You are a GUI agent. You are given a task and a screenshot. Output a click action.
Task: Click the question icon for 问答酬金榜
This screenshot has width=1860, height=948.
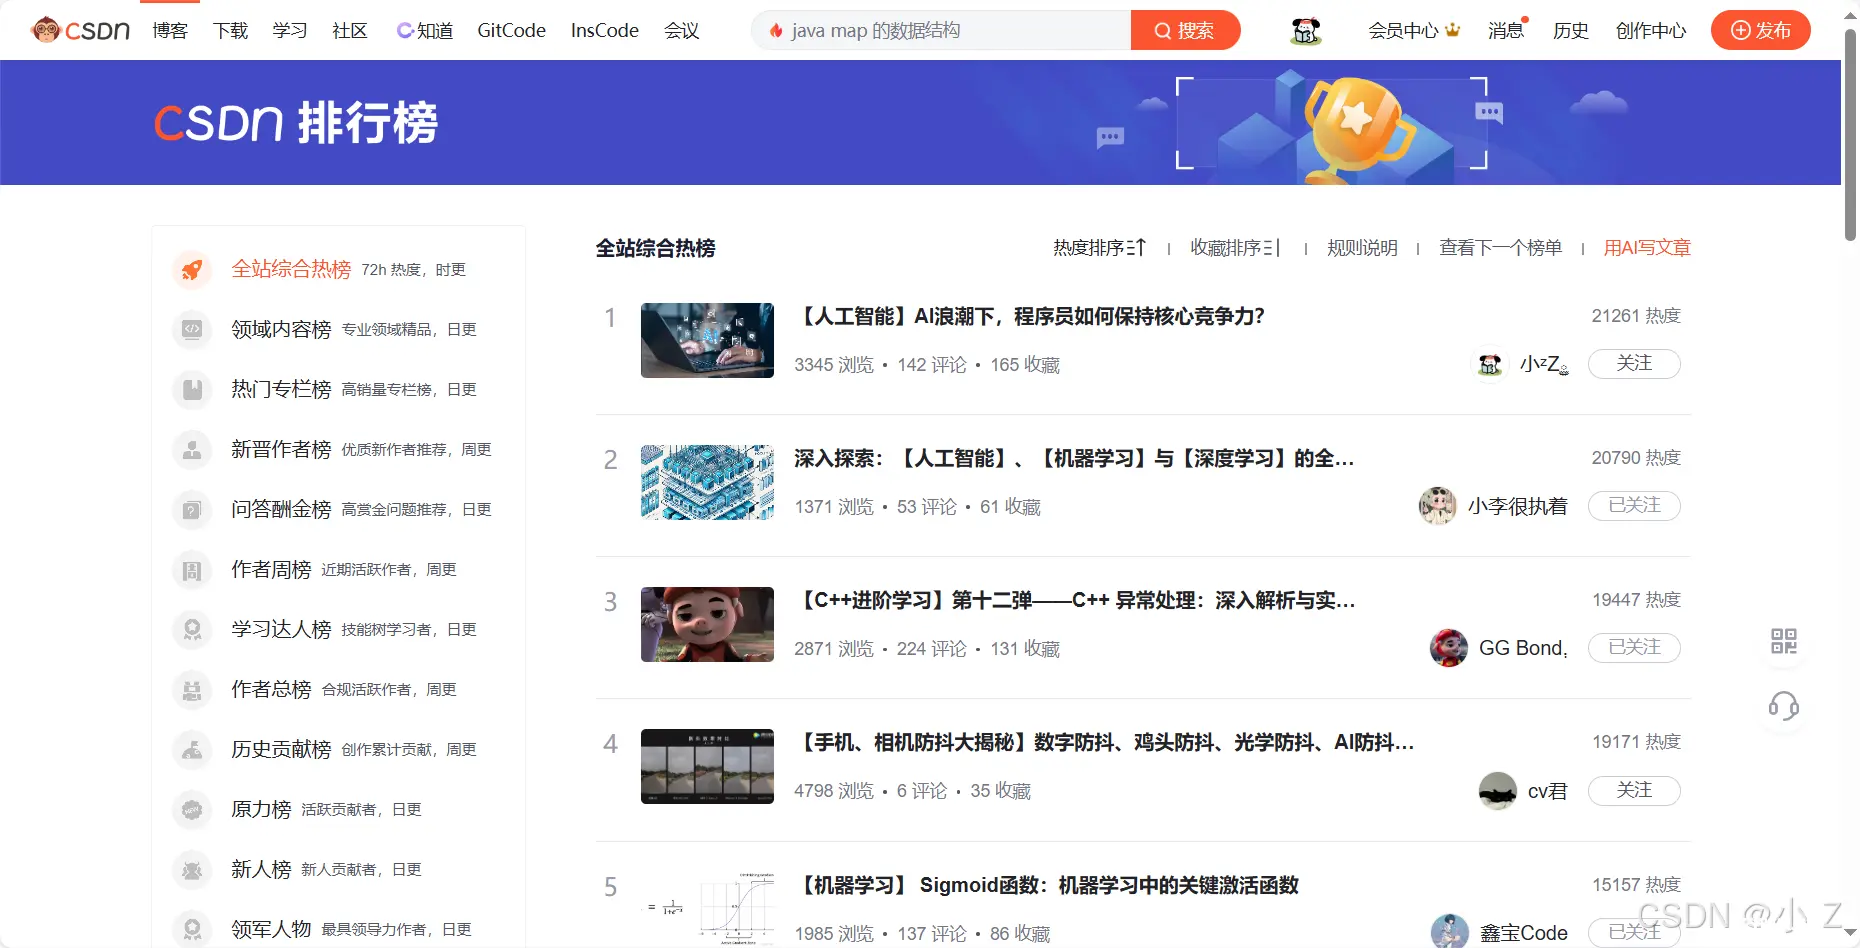click(192, 509)
